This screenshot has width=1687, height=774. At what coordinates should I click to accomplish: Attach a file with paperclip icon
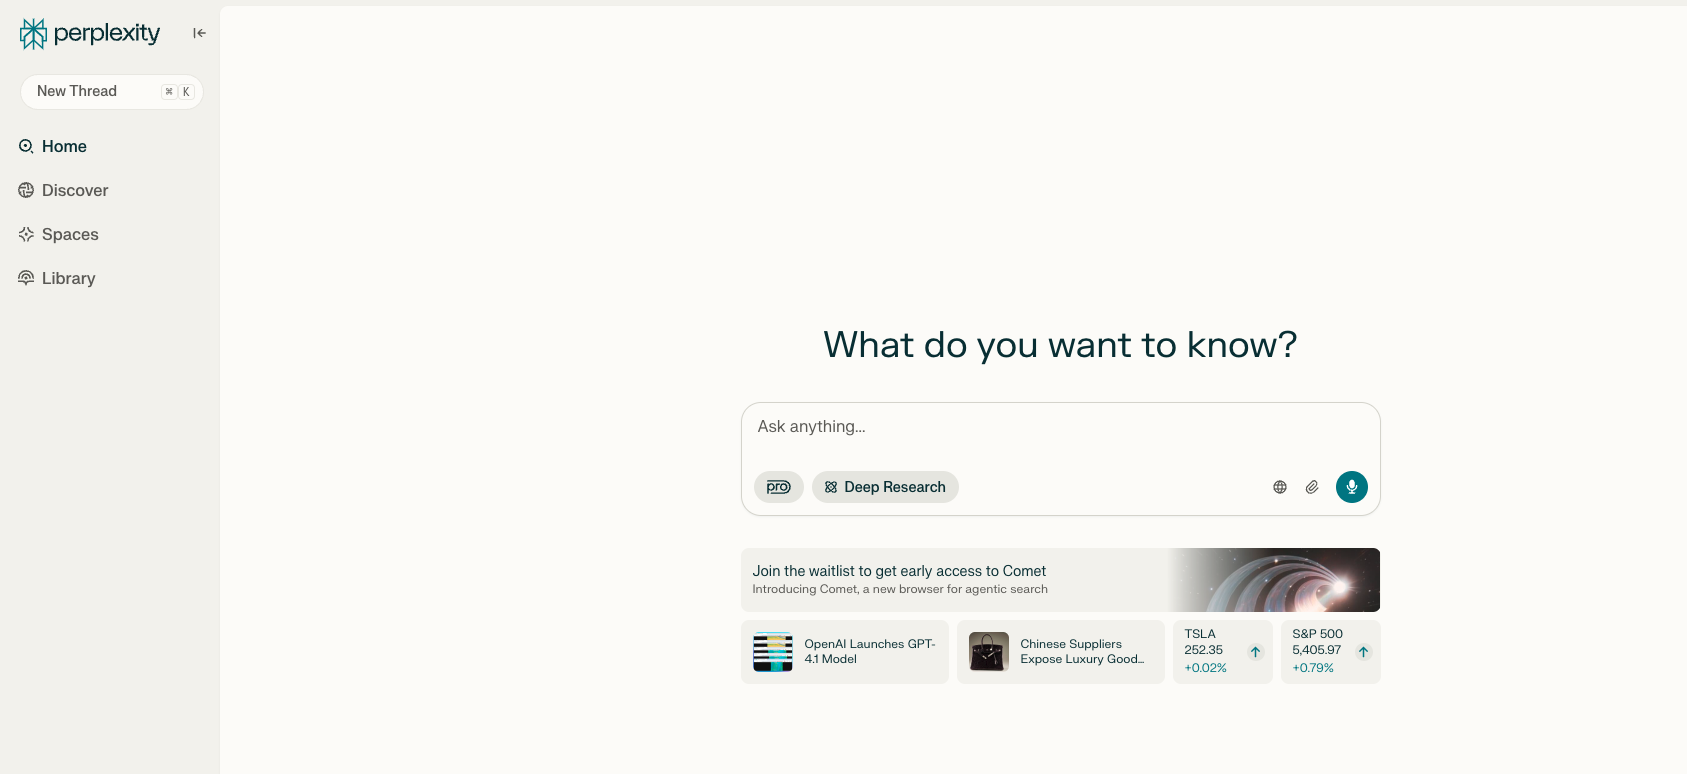(1312, 487)
